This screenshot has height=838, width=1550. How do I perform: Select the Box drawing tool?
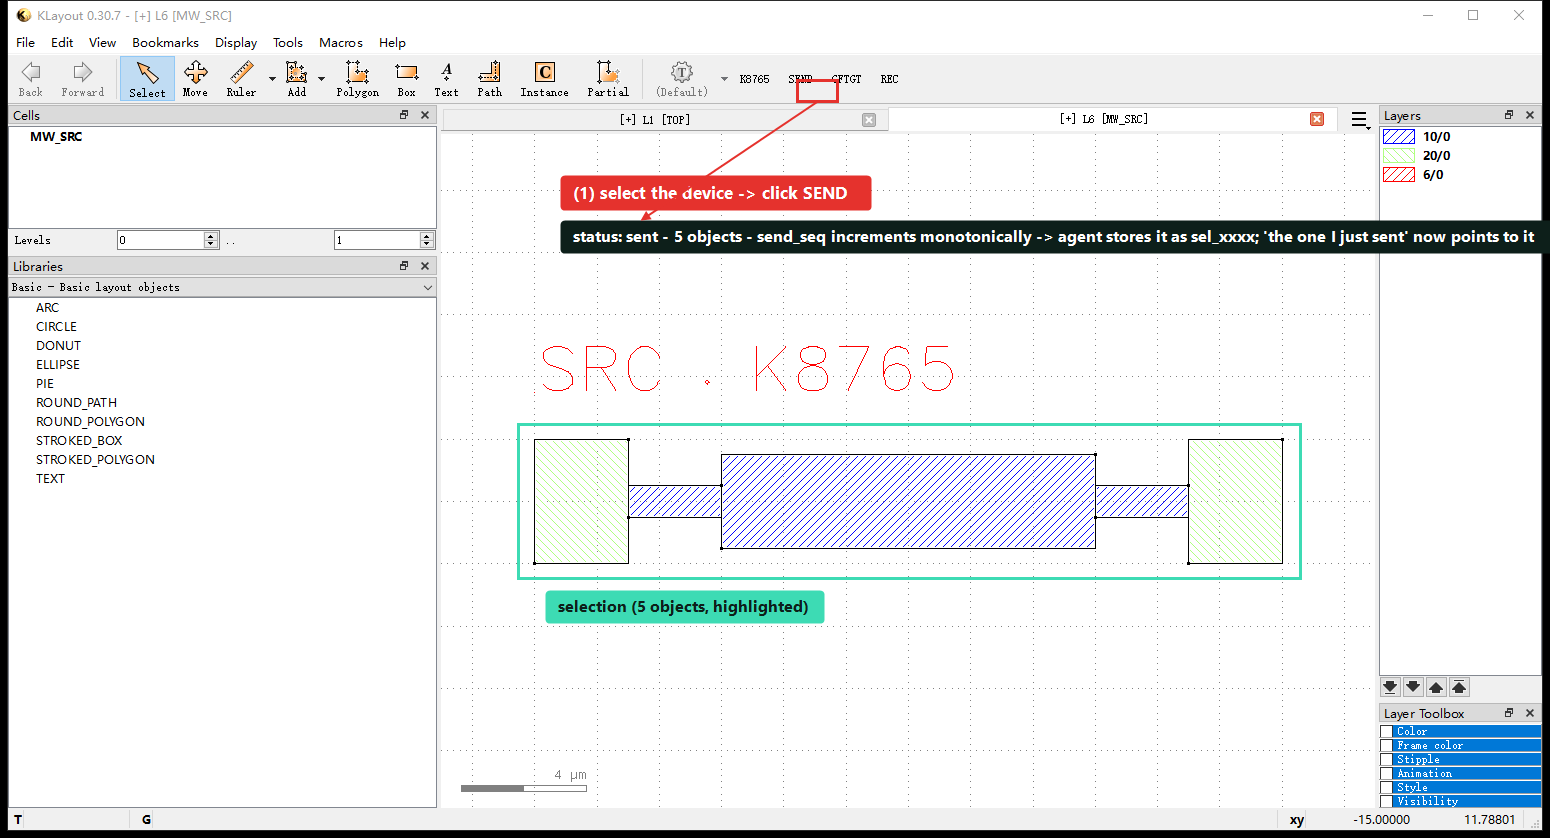click(406, 79)
